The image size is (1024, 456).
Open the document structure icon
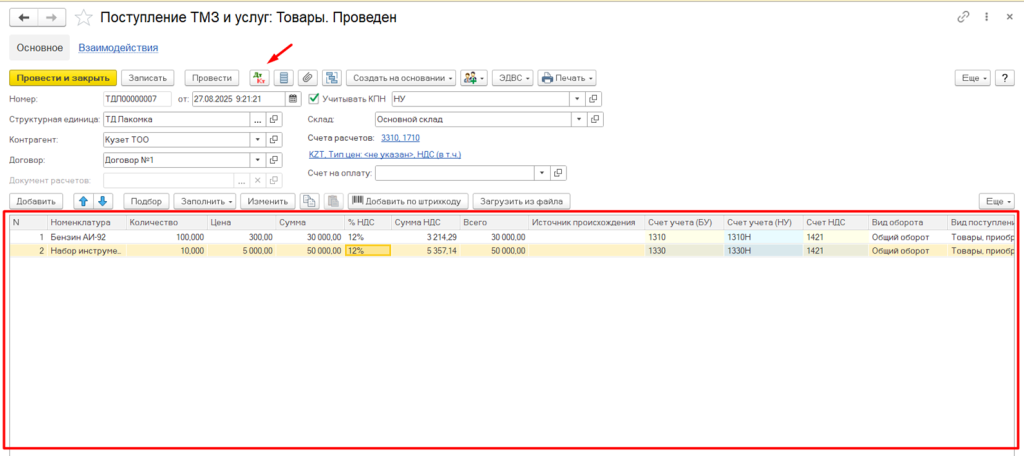331,78
